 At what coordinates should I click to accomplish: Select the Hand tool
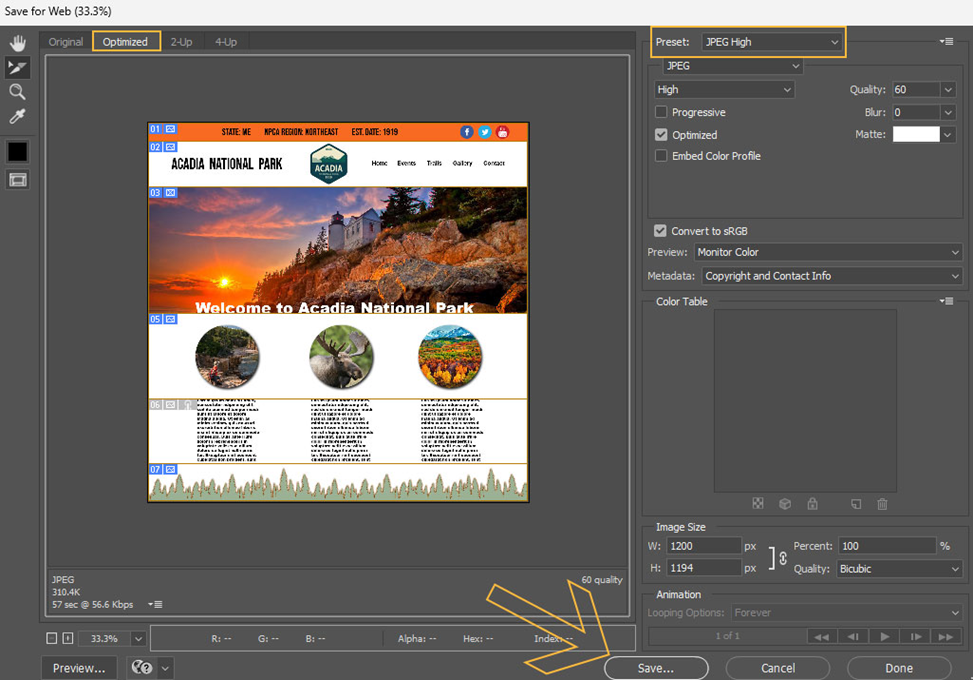[17, 43]
